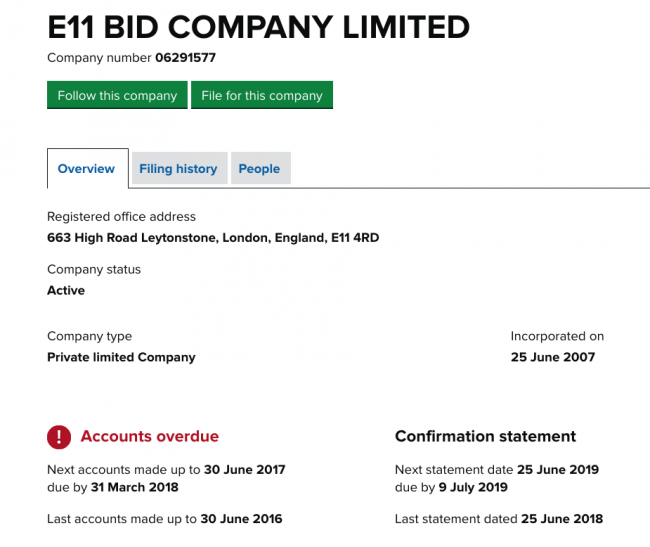Click next statement date 25 June 2019

558,470
